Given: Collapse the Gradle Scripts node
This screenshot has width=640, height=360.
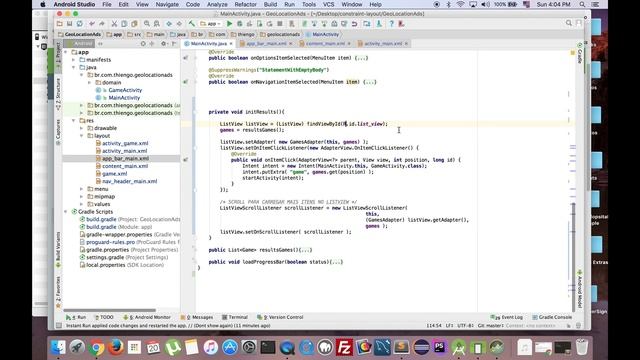Looking at the screenshot, I should [x=66, y=211].
